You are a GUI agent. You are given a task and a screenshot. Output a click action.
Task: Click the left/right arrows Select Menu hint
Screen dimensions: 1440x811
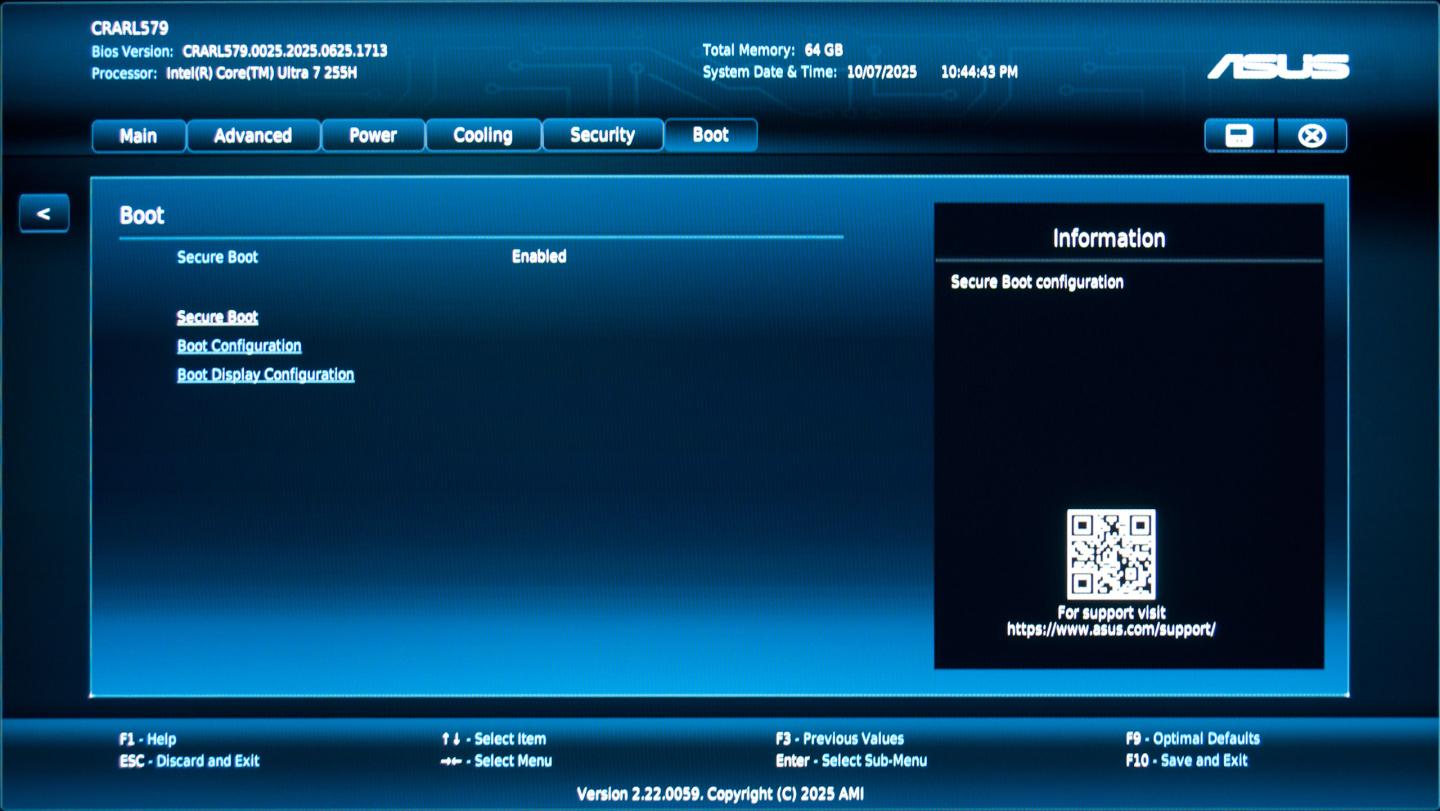click(x=496, y=761)
